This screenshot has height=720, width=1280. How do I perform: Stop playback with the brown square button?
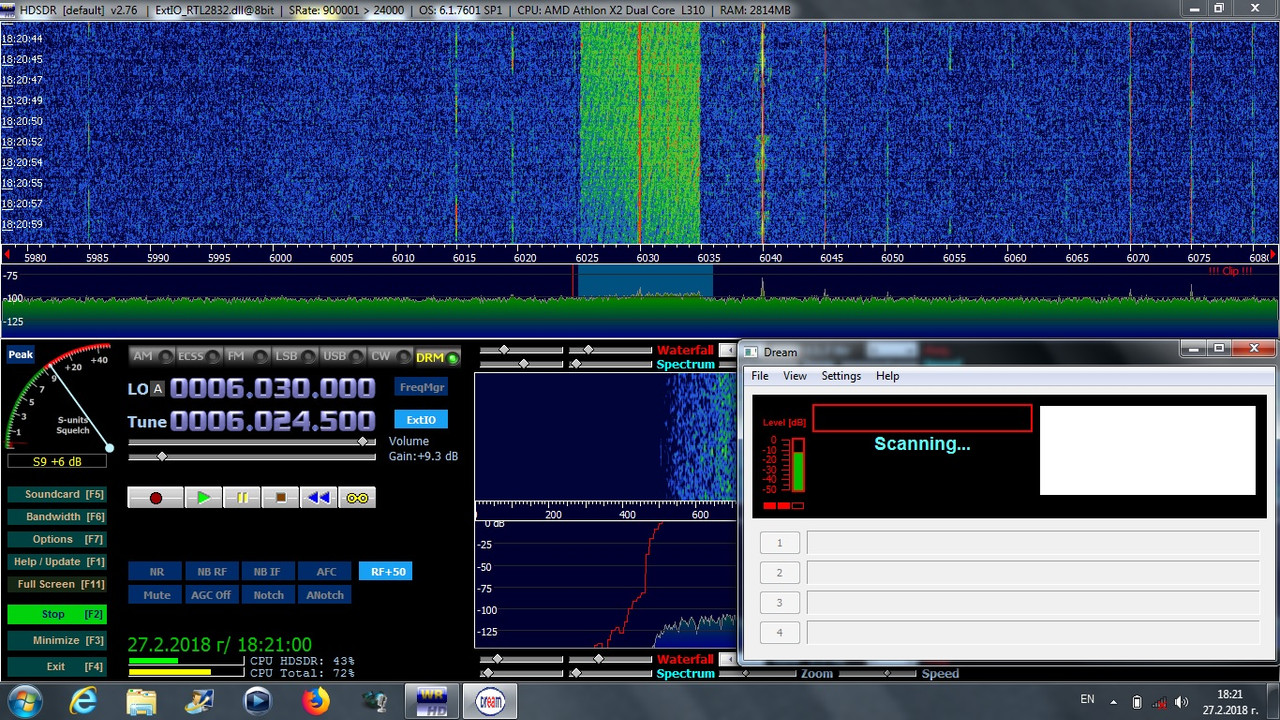click(281, 497)
